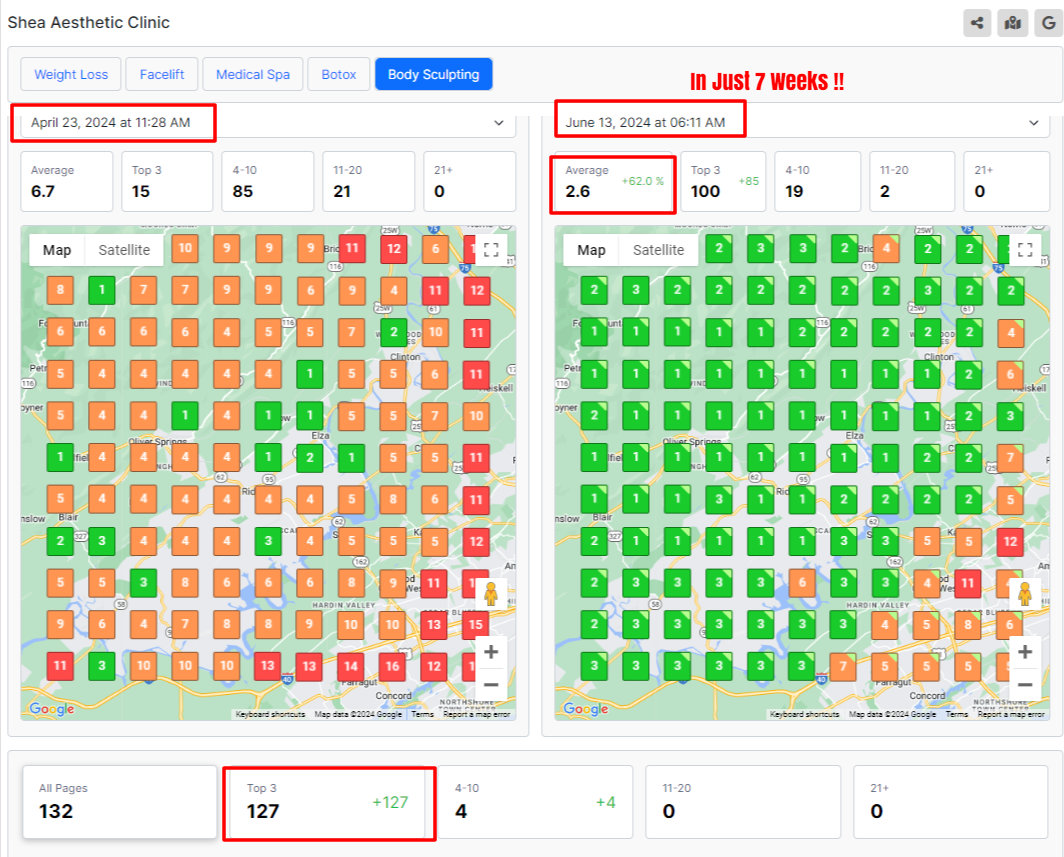Select Street View pegman on left map
Image resolution: width=1064 pixels, height=857 pixels.
coord(491,594)
